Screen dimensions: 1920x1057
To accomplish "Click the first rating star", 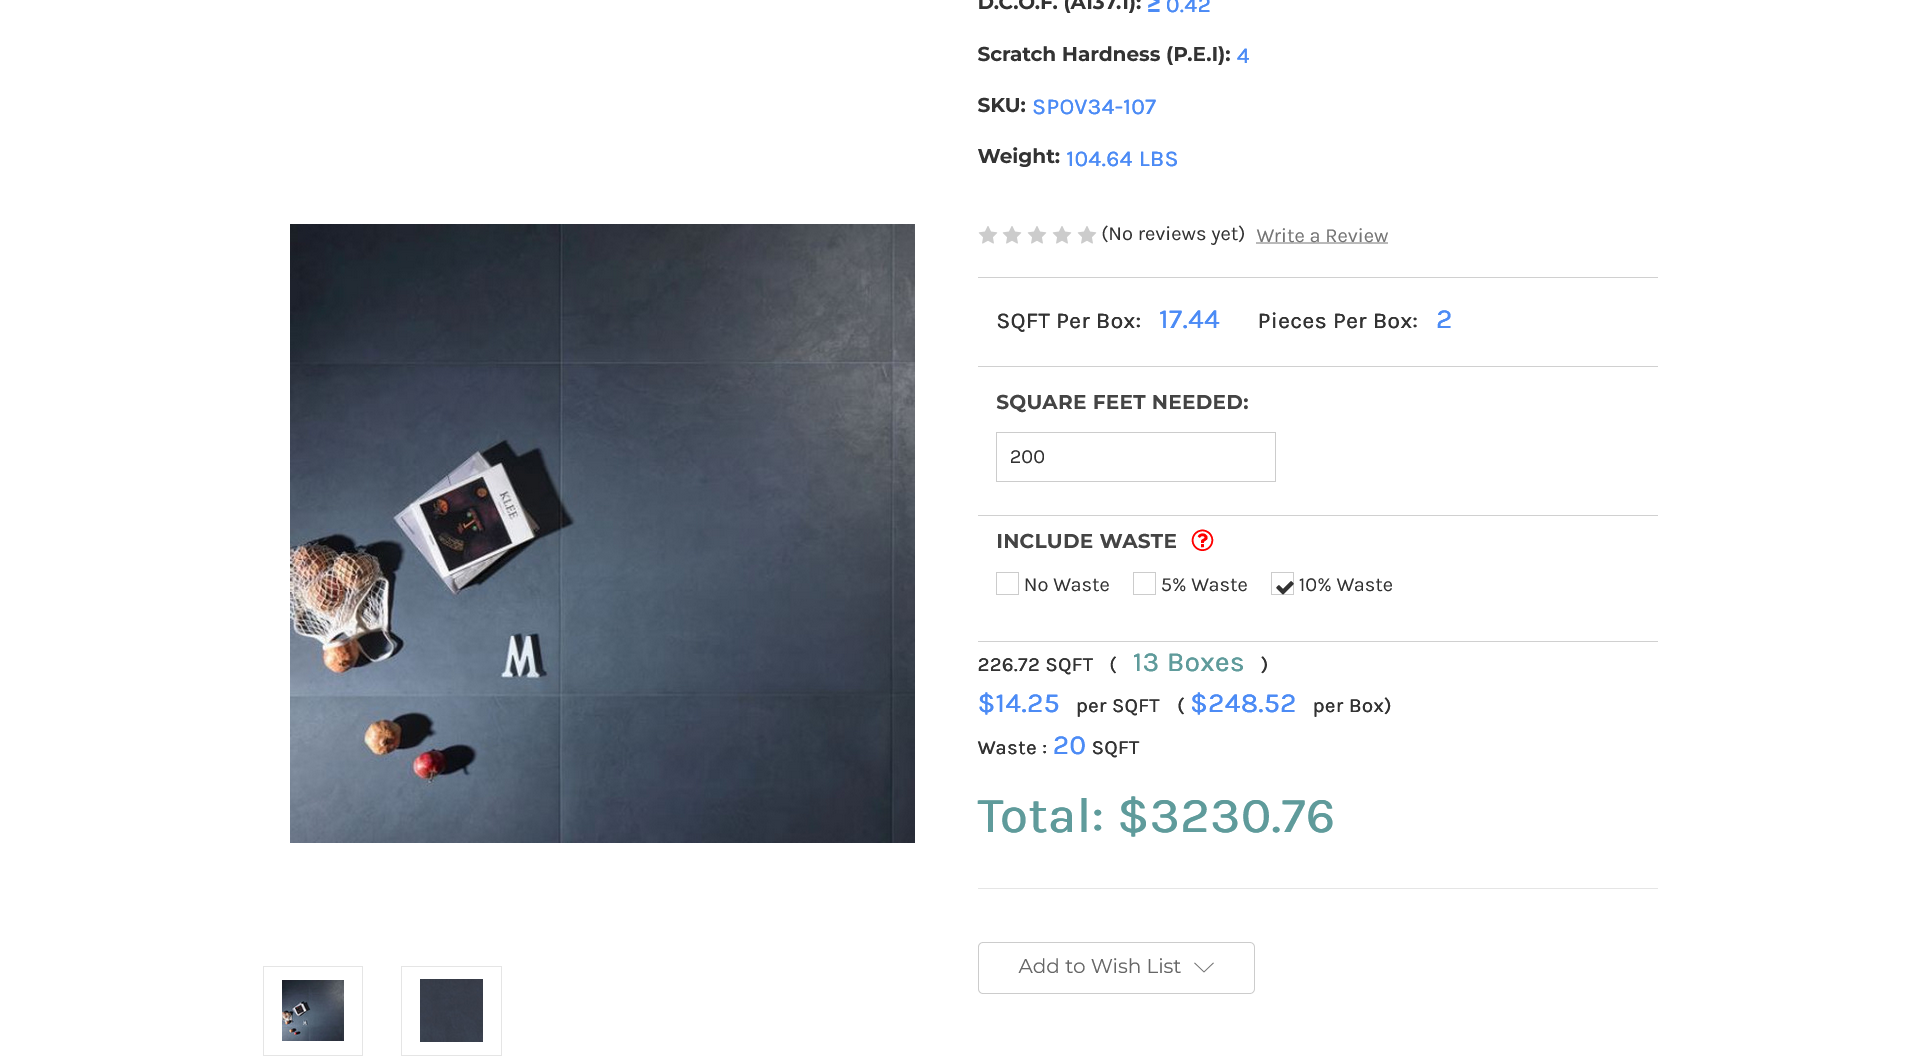I will click(988, 235).
